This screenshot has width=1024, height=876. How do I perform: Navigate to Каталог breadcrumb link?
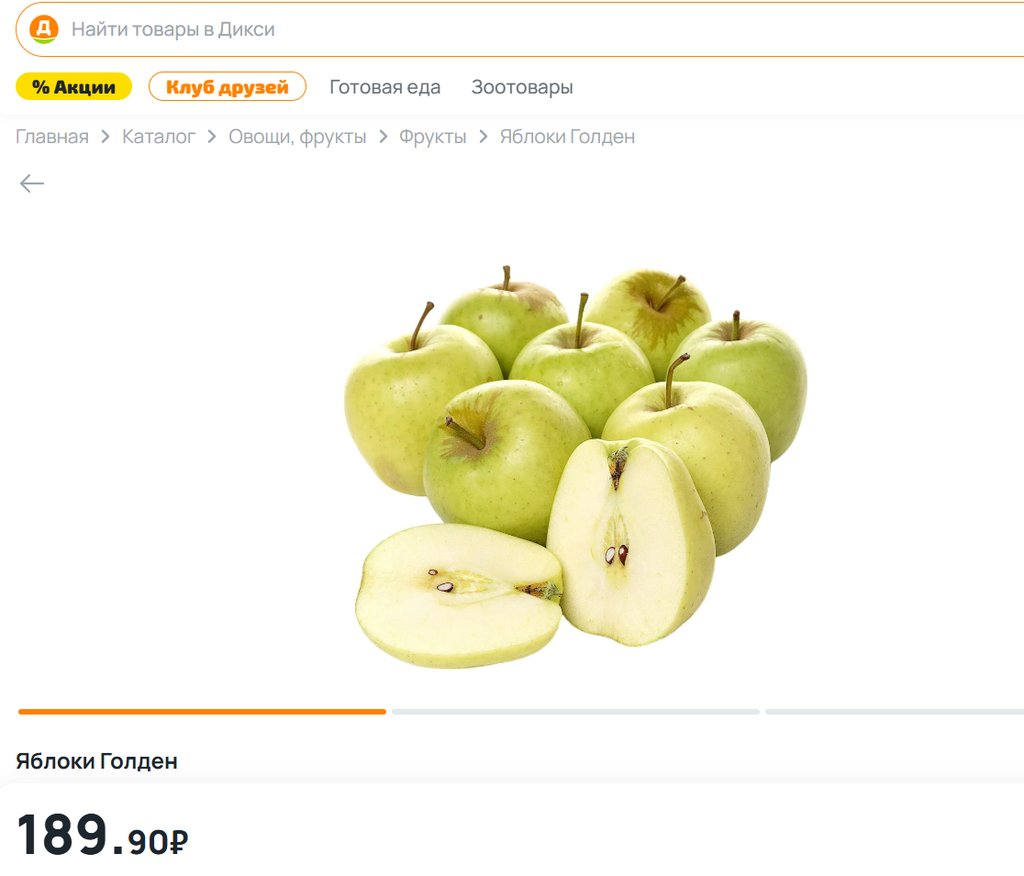(159, 137)
